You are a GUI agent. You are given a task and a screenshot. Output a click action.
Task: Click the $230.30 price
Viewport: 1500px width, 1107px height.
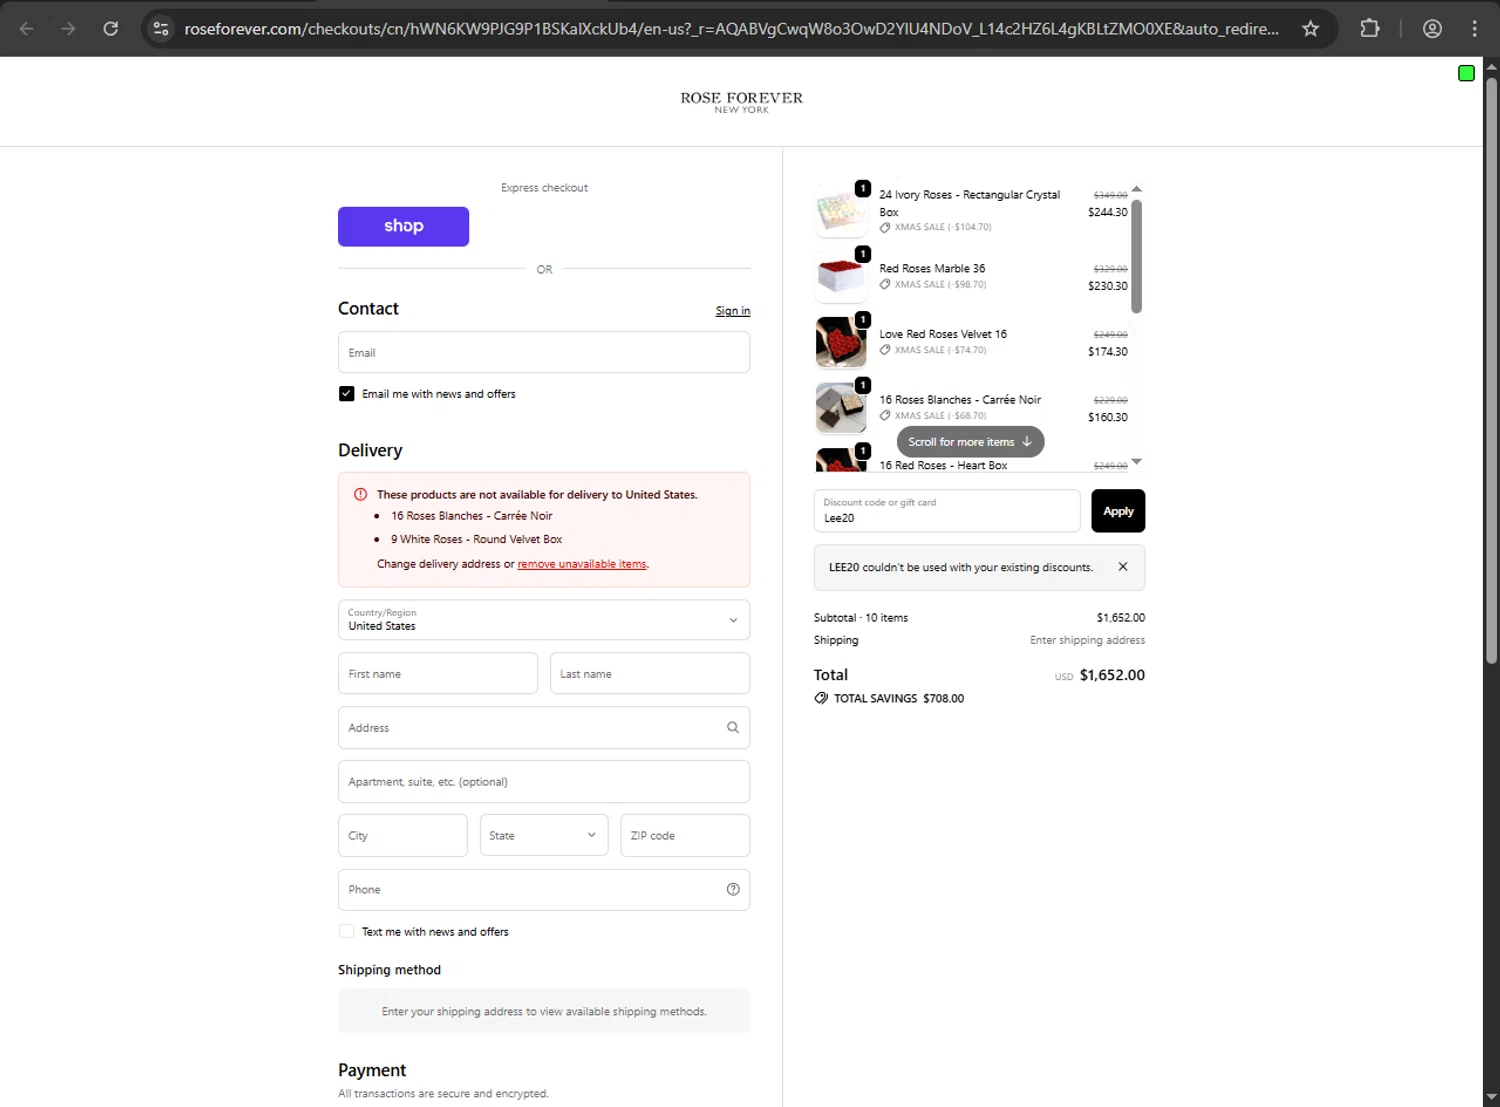(x=1108, y=286)
